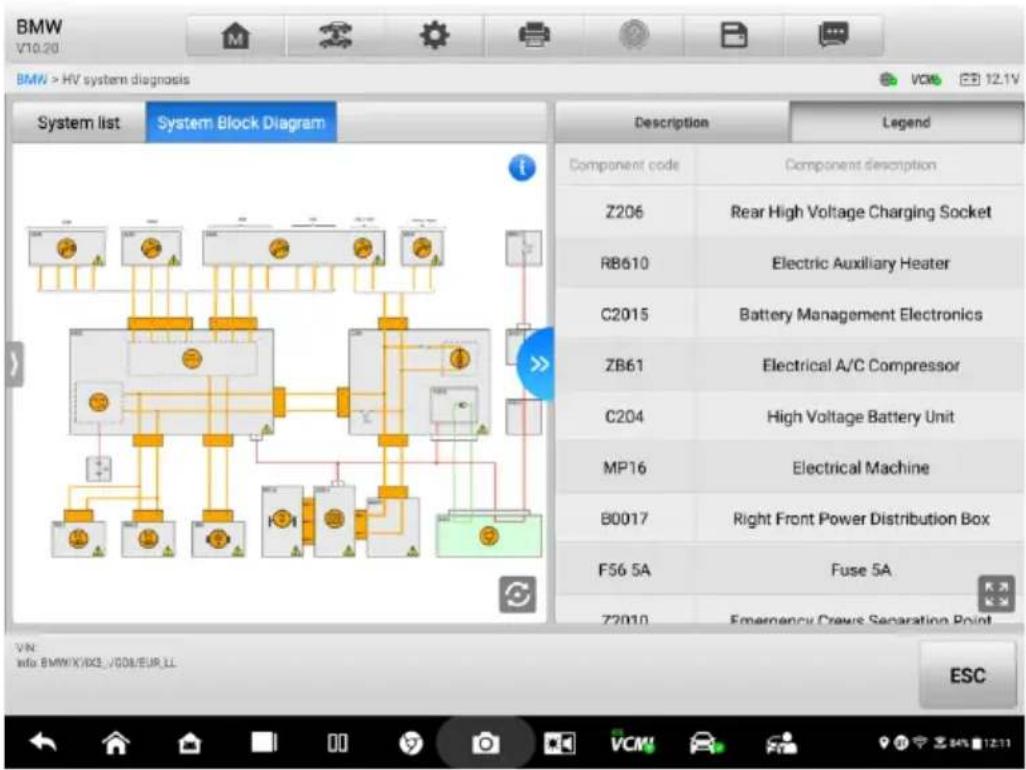
Task: Refresh the system block diagram
Action: [x=518, y=594]
